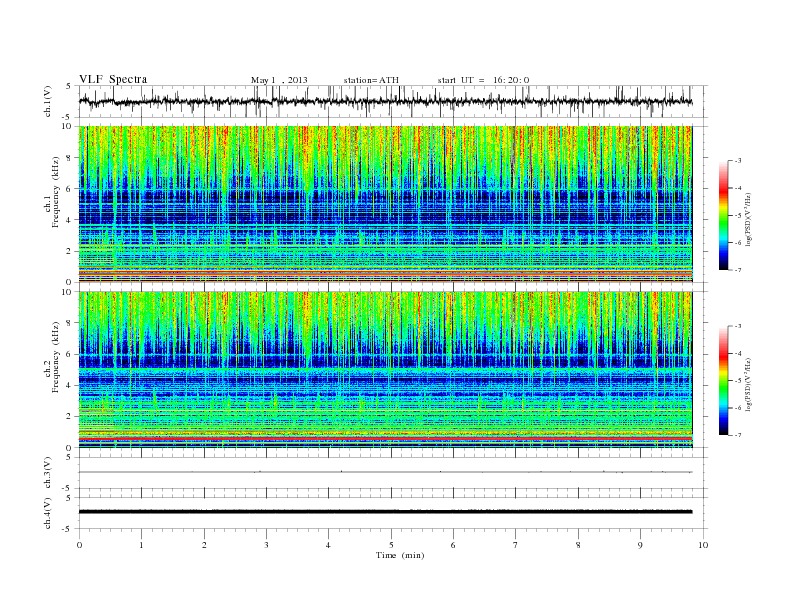This screenshot has height=612, width=792.
Task: Click the ch.1 "Frequency (kHz)" axis label
Action: [x=56, y=192]
